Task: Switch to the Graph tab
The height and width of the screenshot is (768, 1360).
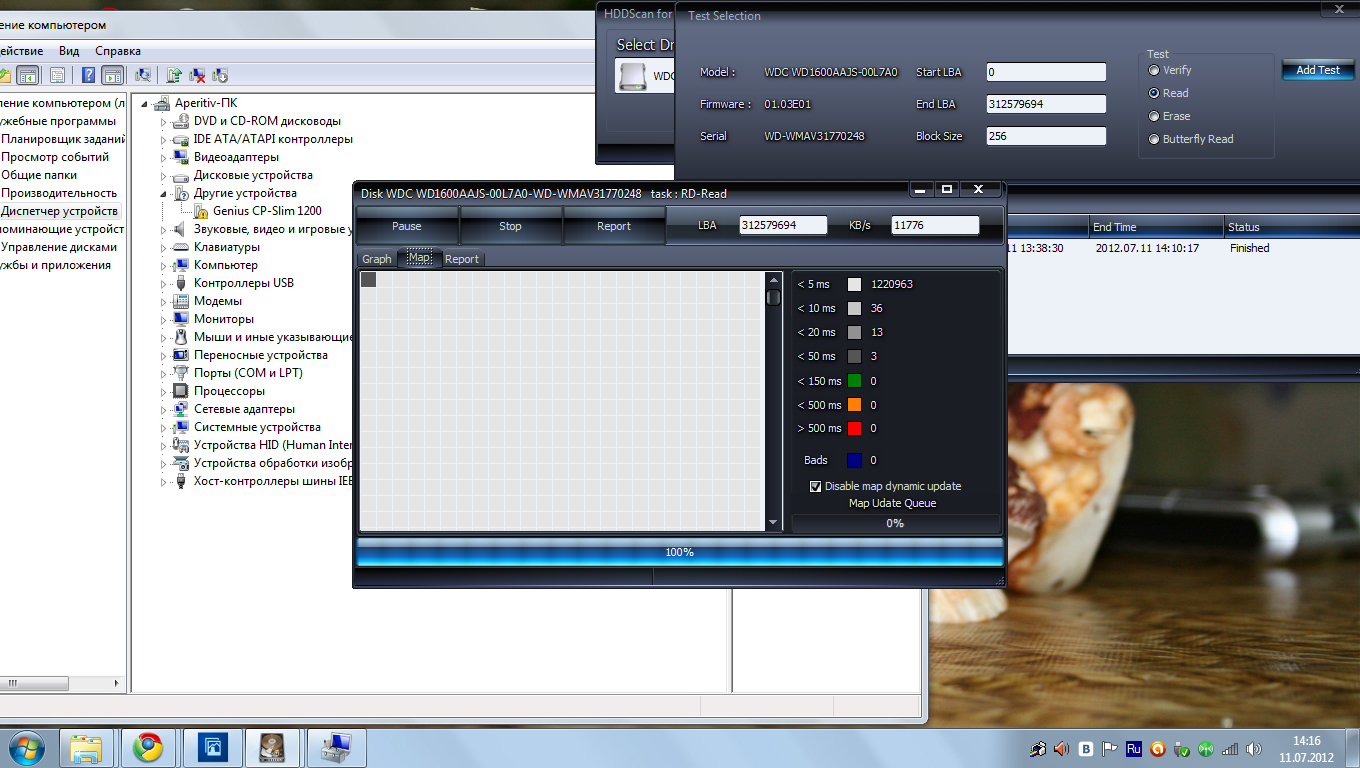Action: (377, 259)
